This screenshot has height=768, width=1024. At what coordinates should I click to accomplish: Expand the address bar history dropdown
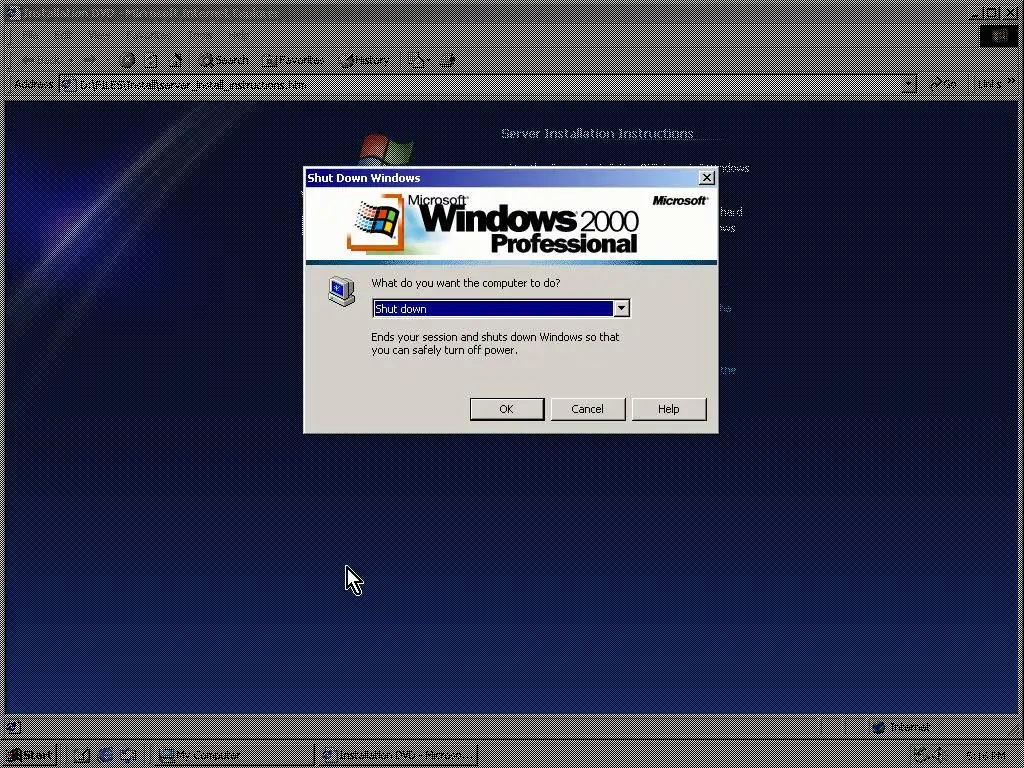908,84
